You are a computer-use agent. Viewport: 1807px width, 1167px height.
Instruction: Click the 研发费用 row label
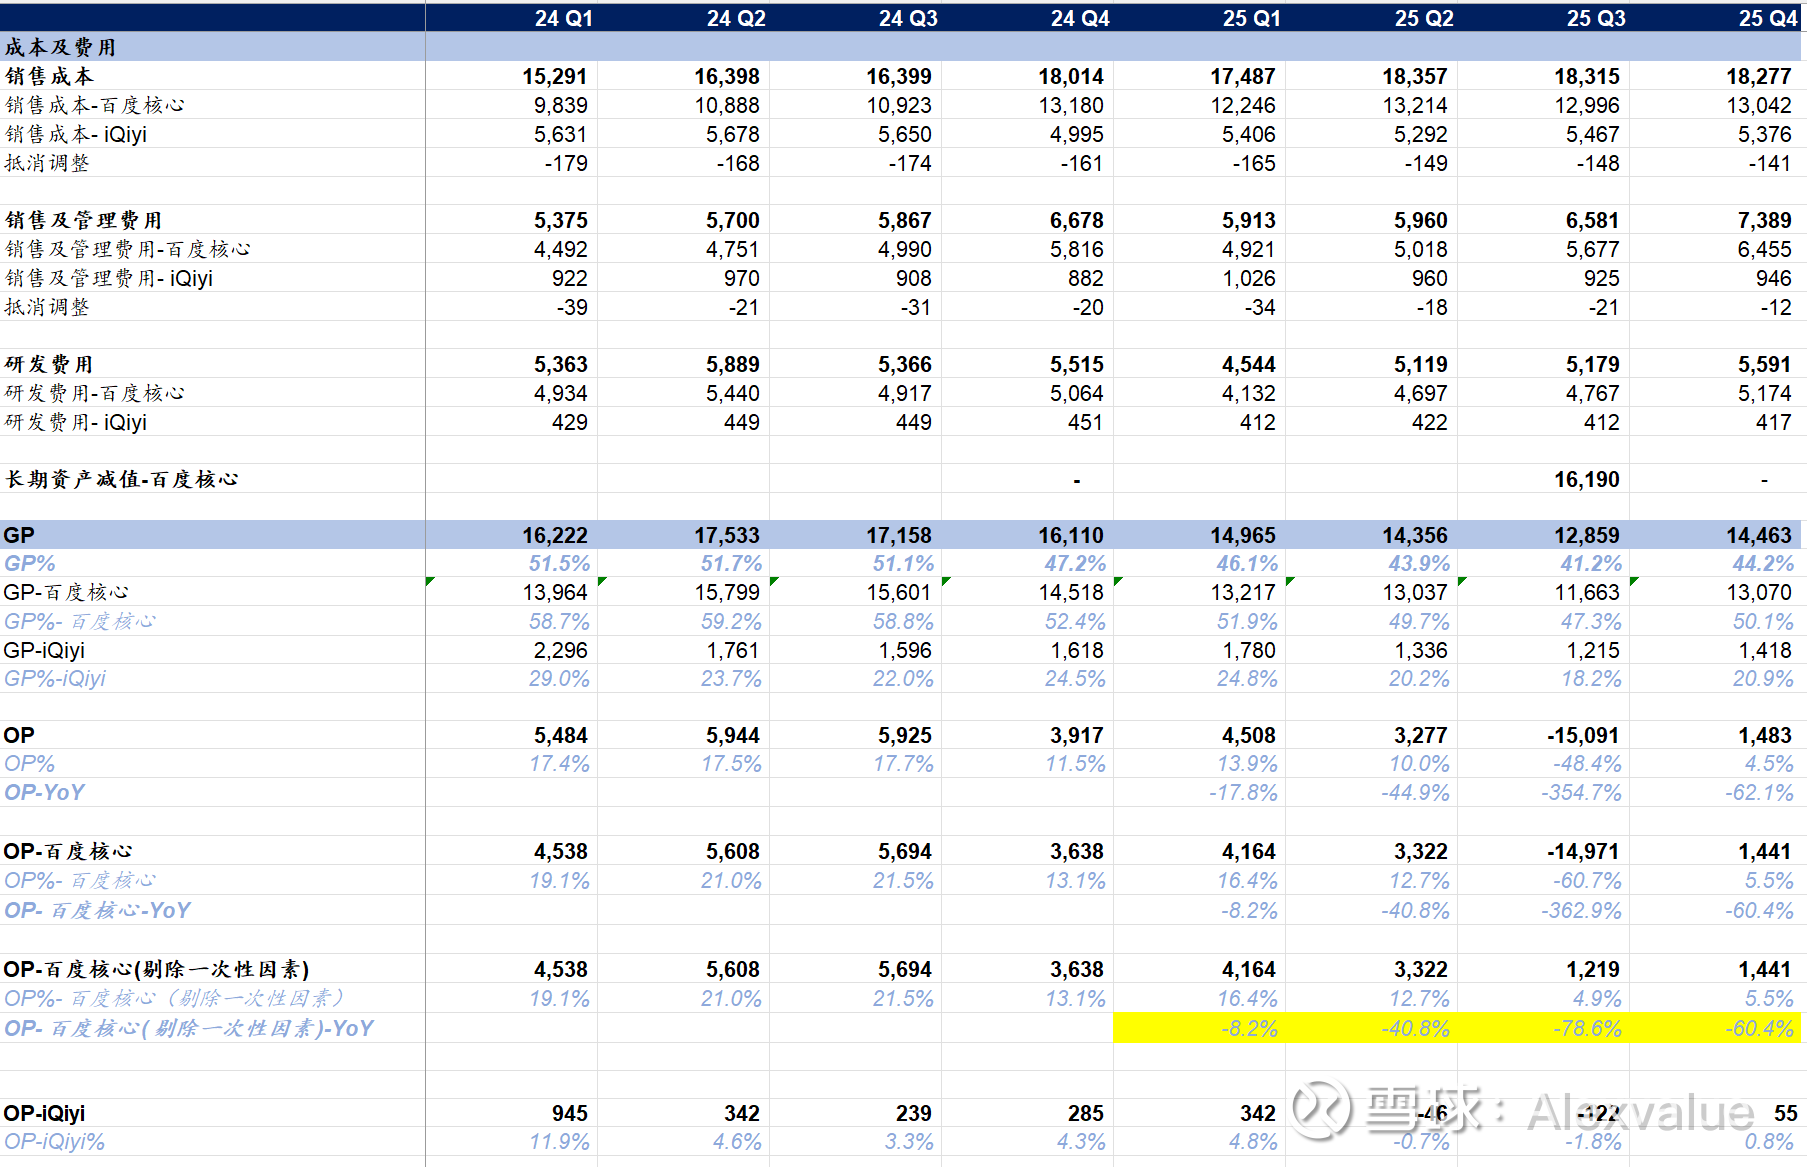(49, 364)
